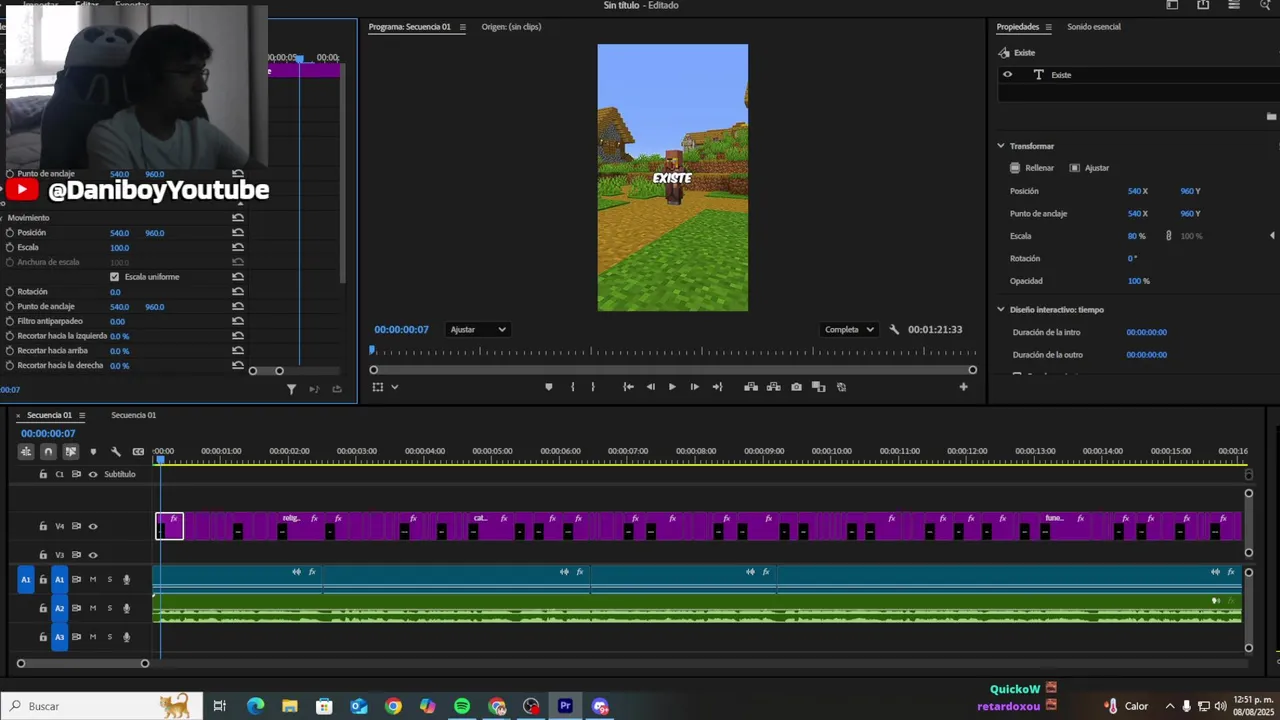Click the Play button in Program monitor
The width and height of the screenshot is (1280, 720).
(672, 387)
